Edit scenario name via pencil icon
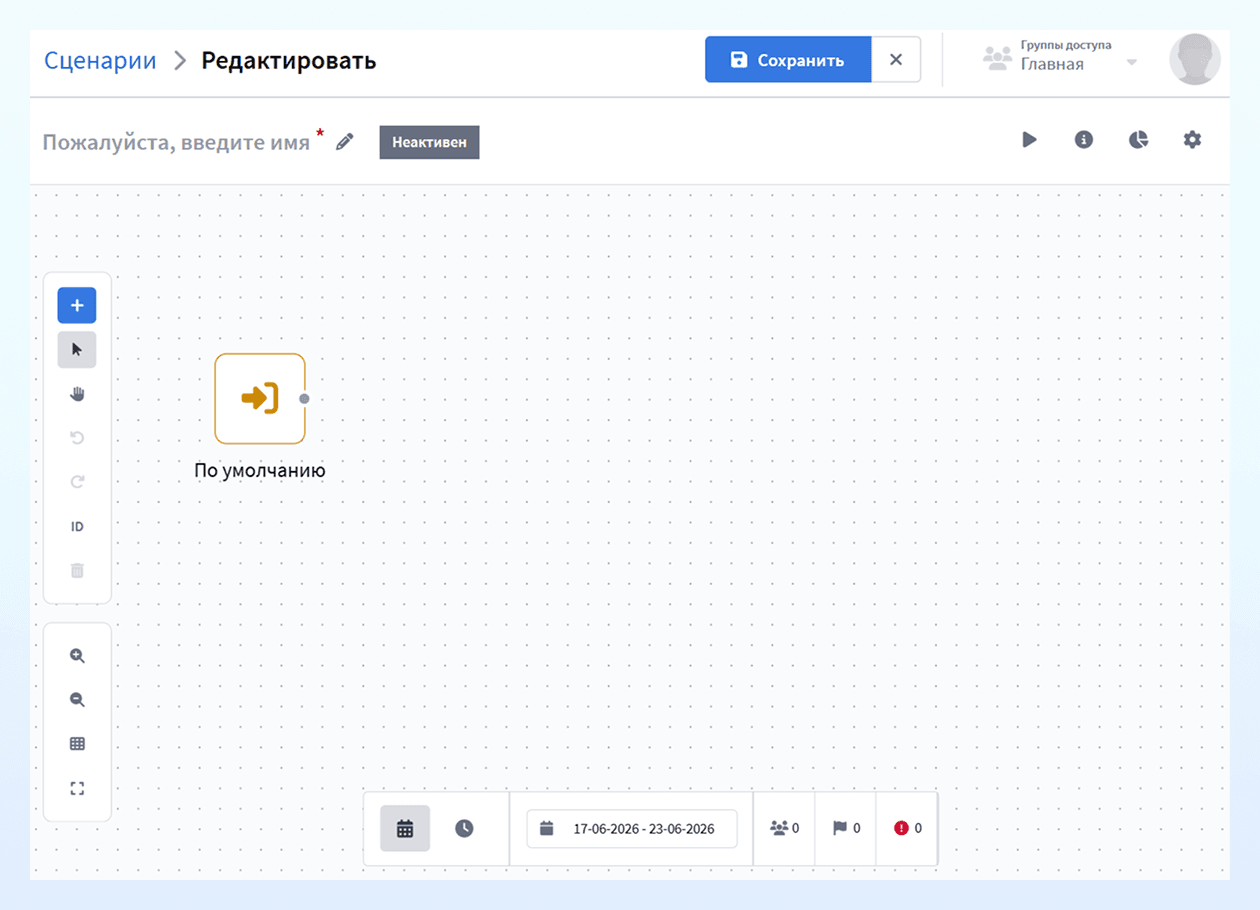This screenshot has height=910, width=1260. 345,142
